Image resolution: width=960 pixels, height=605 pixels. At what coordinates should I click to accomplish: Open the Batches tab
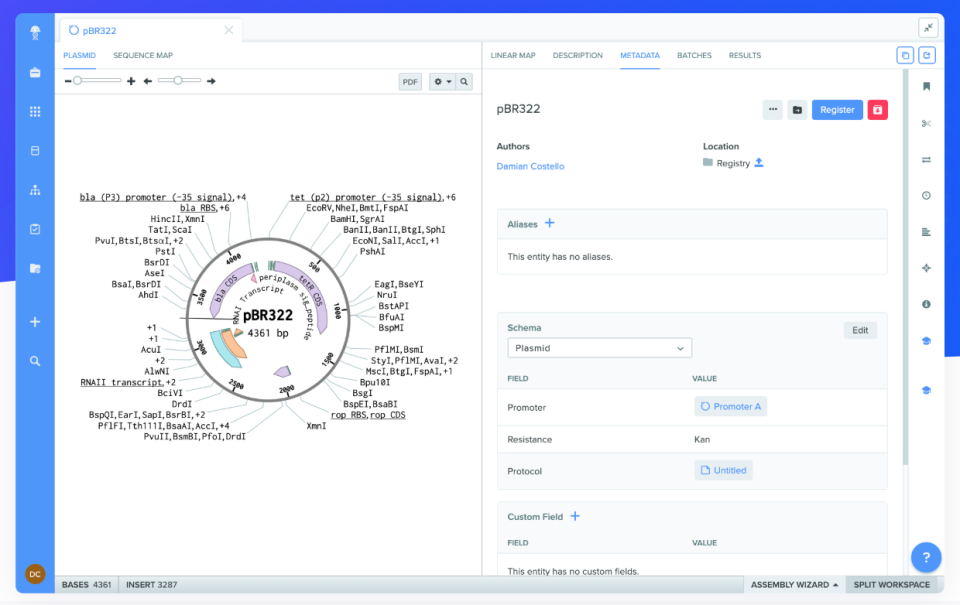(694, 55)
